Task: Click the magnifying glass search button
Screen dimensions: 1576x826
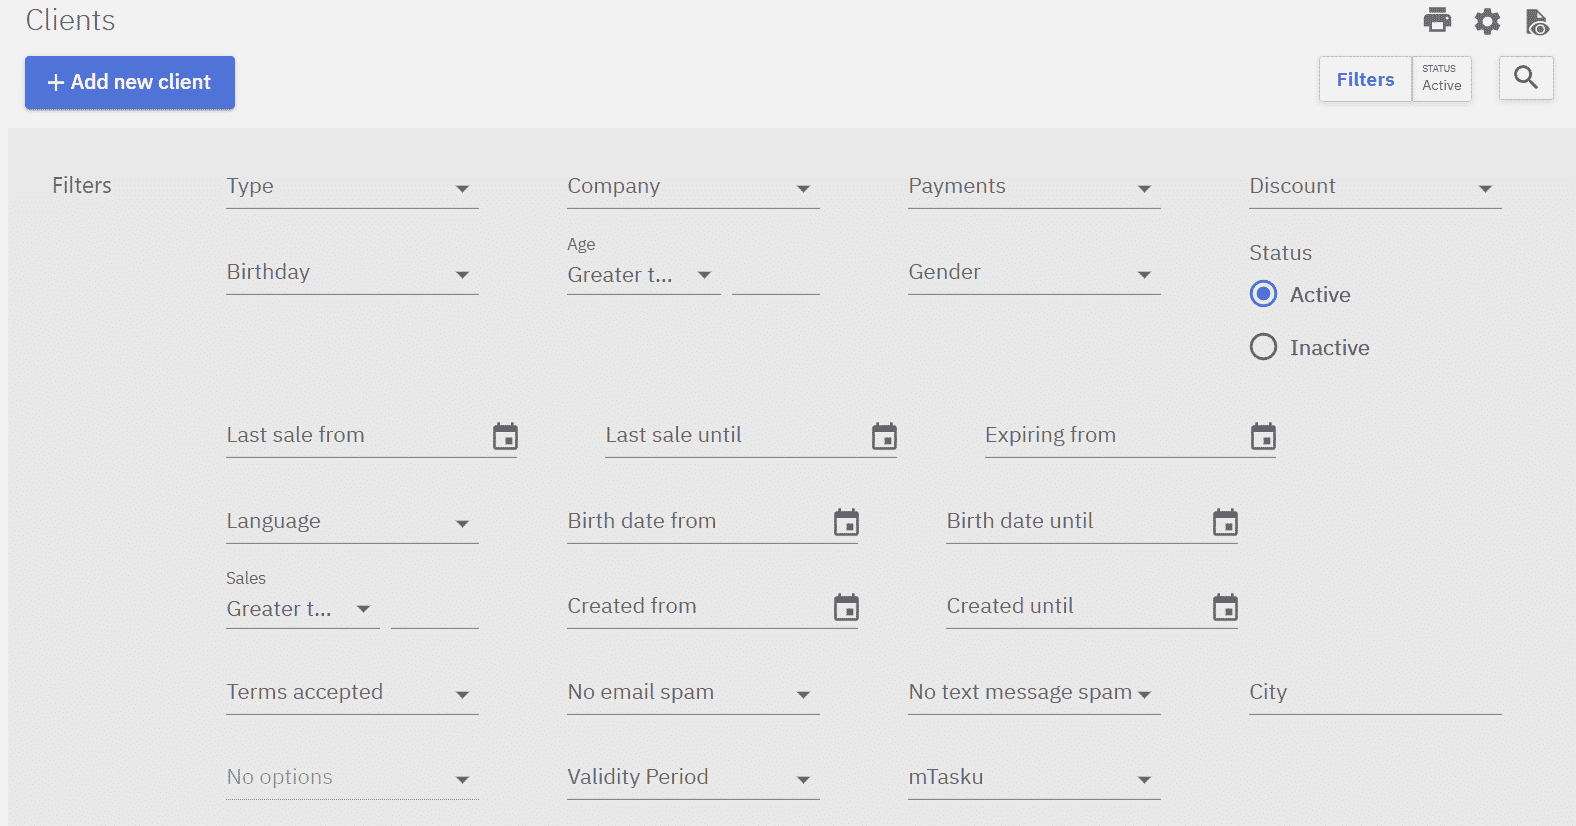Action: tap(1525, 78)
